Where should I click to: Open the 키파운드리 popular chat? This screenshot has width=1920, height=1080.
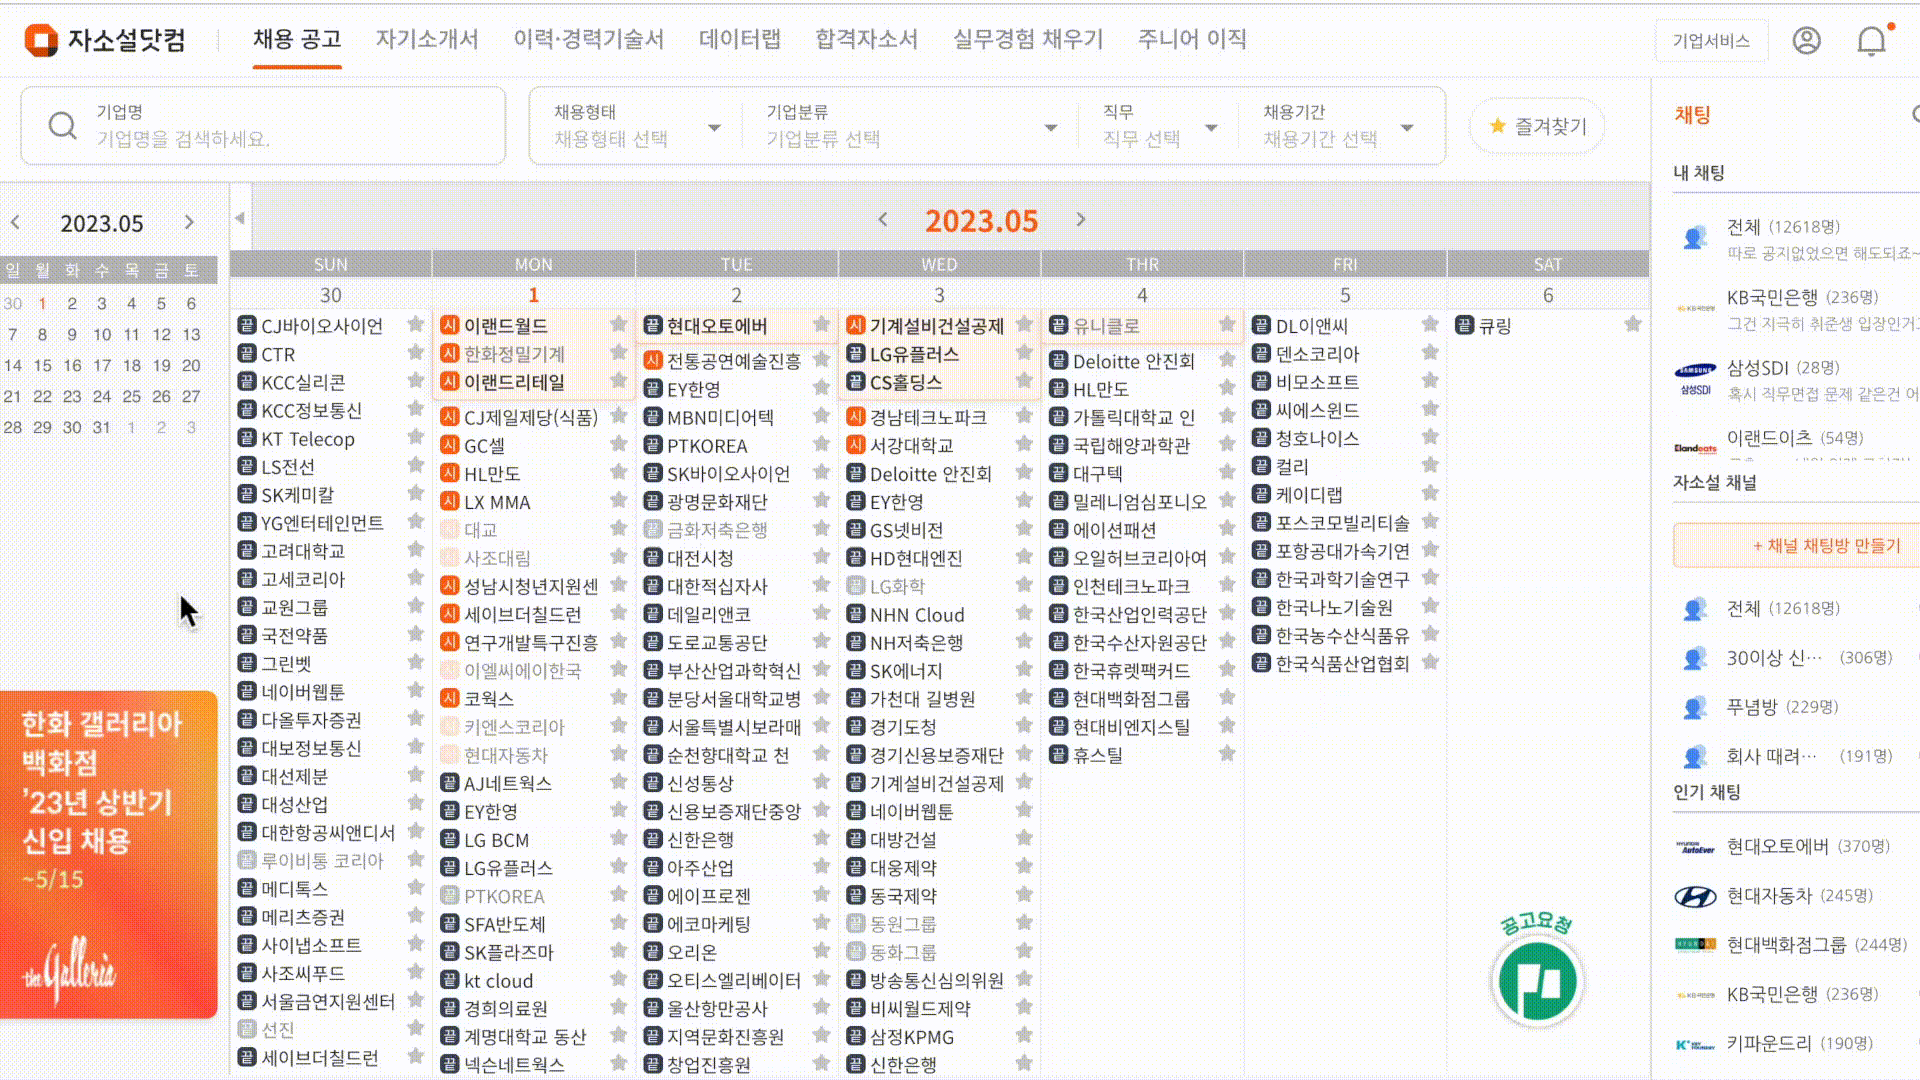click(x=1796, y=1043)
